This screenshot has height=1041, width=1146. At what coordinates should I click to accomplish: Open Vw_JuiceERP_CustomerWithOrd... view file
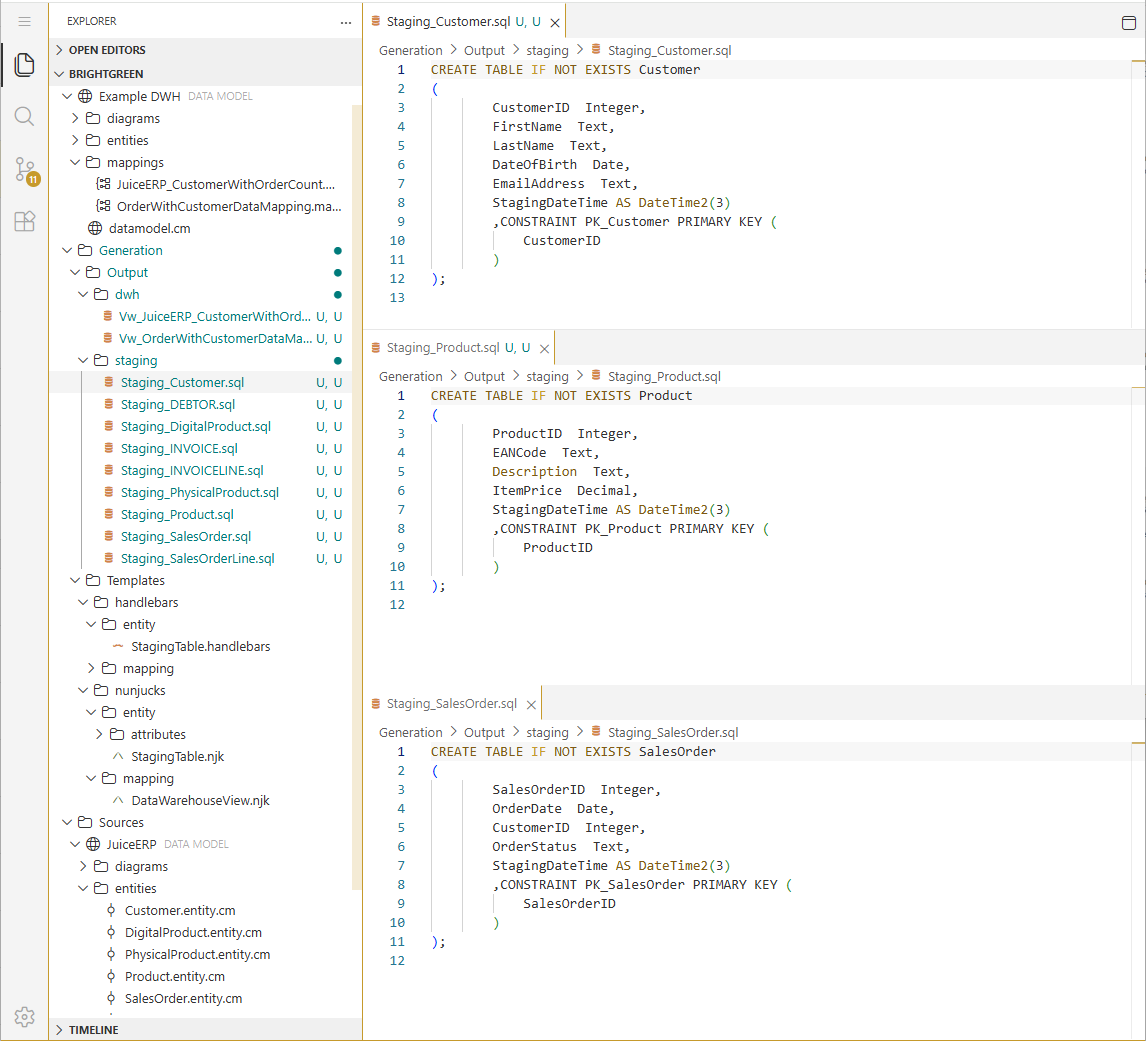(x=215, y=317)
